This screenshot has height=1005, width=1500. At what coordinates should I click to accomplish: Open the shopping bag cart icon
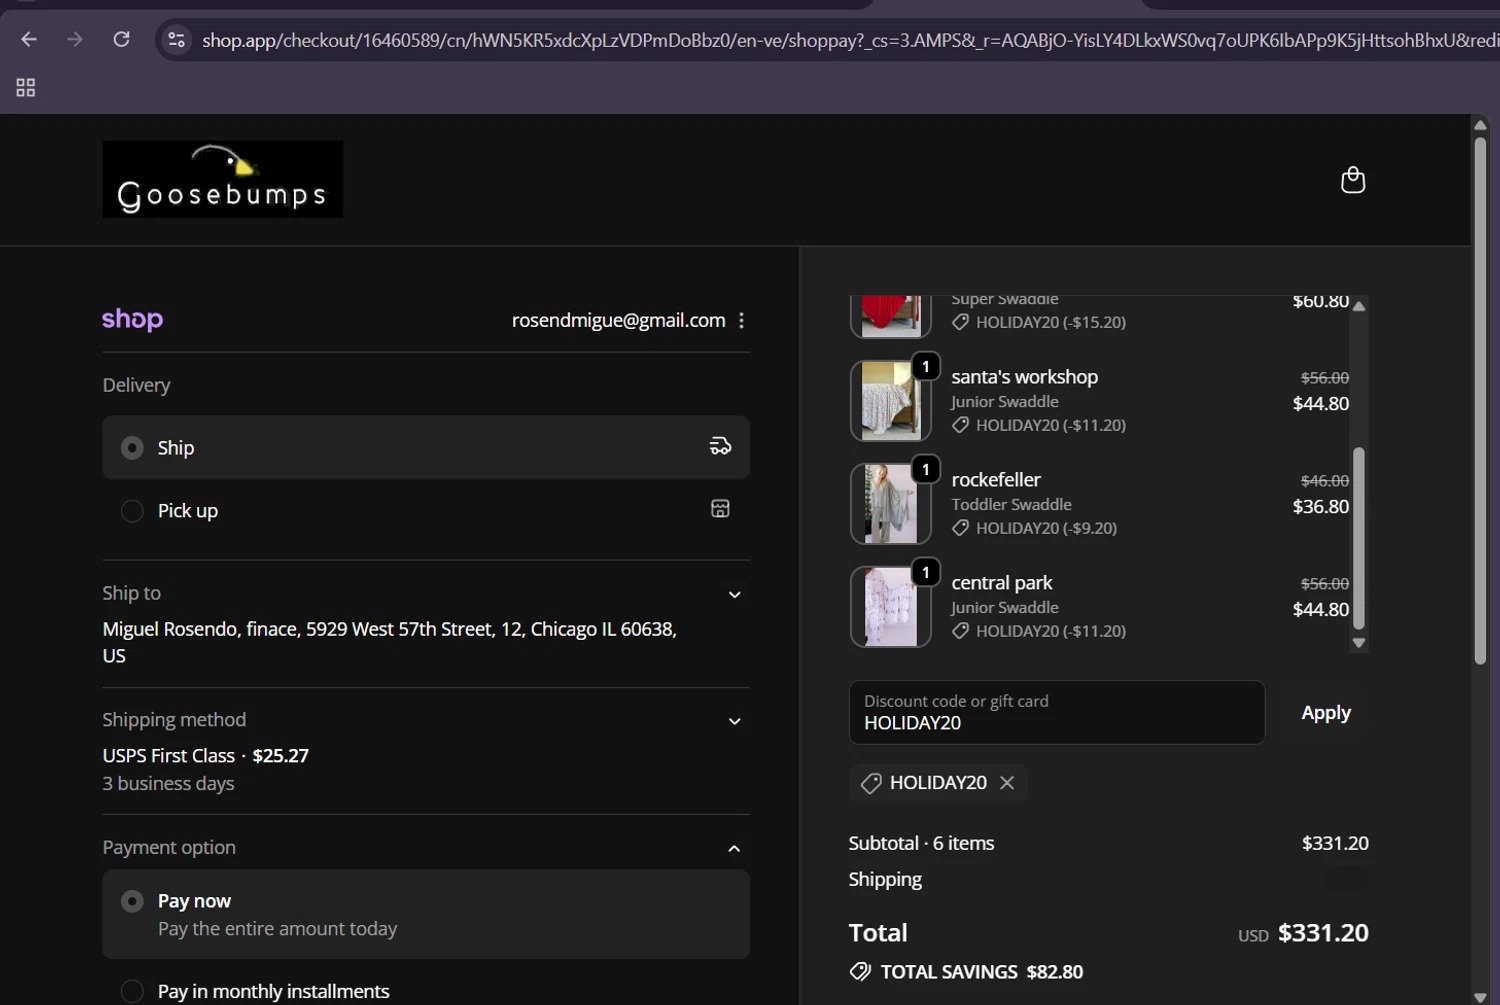coord(1353,180)
